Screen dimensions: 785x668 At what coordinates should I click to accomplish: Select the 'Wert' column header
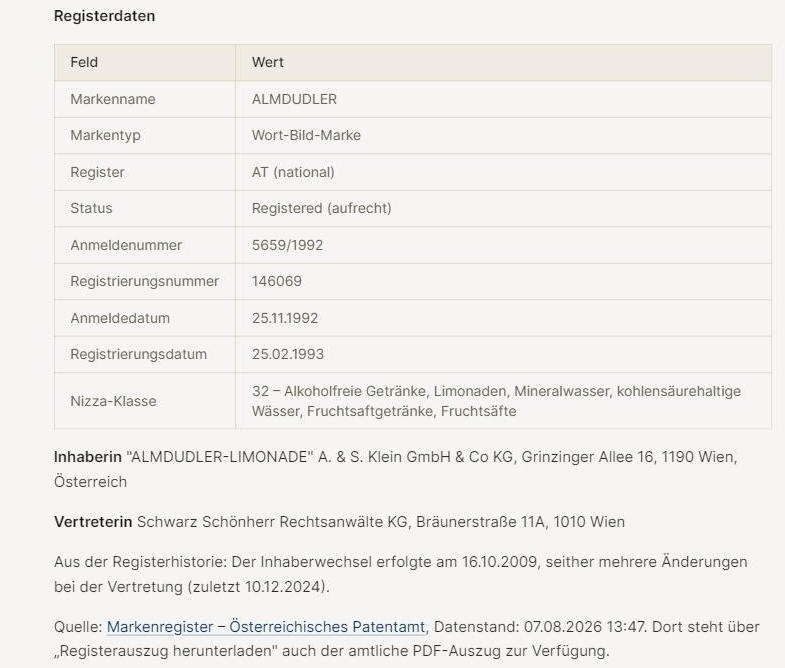click(503, 63)
